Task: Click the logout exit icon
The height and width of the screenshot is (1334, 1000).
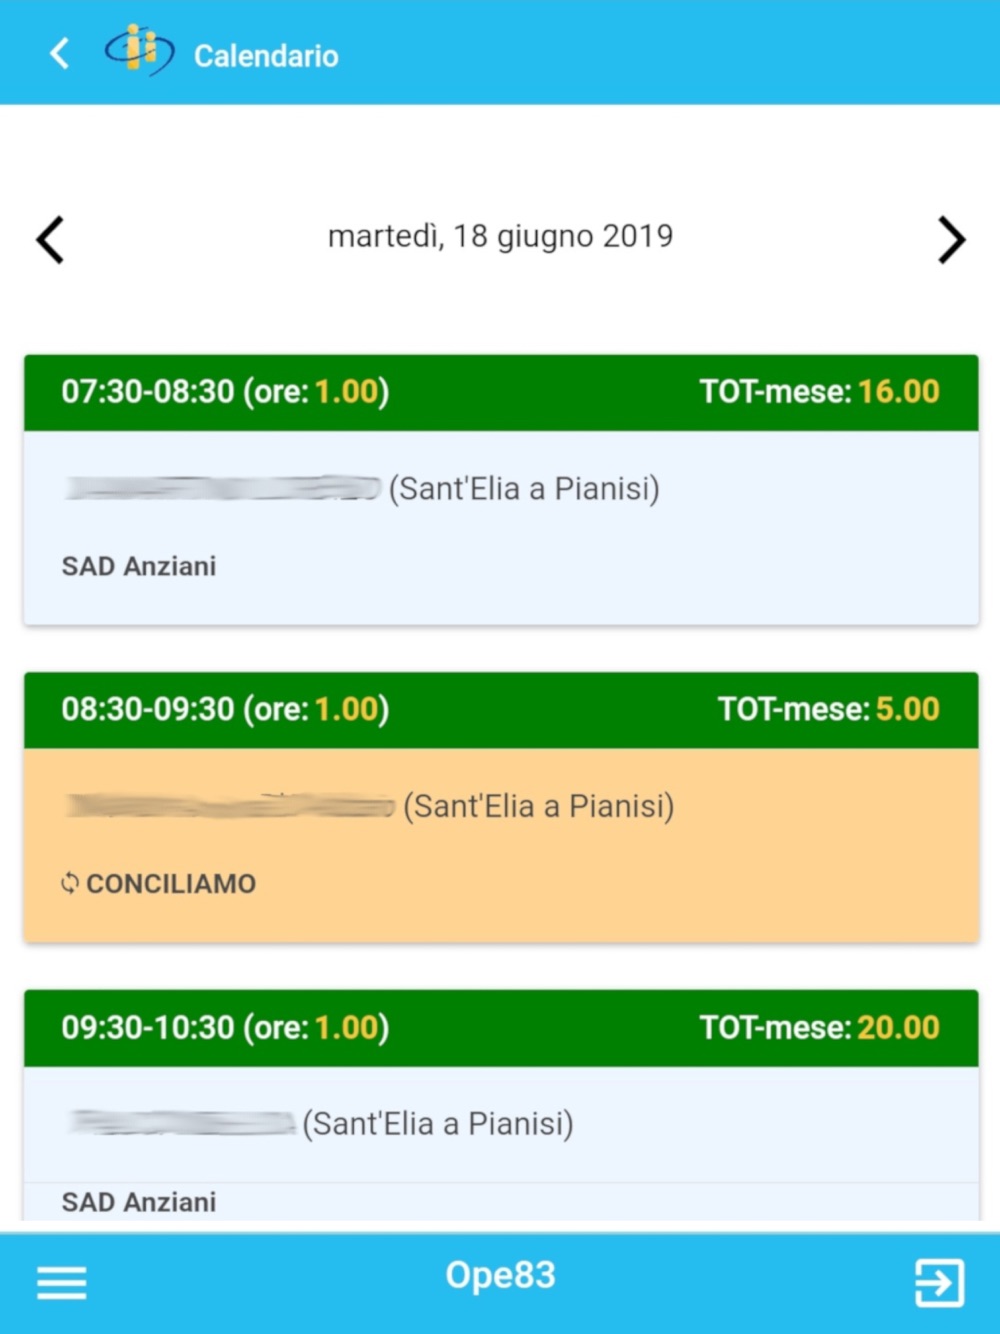Action: [940, 1283]
